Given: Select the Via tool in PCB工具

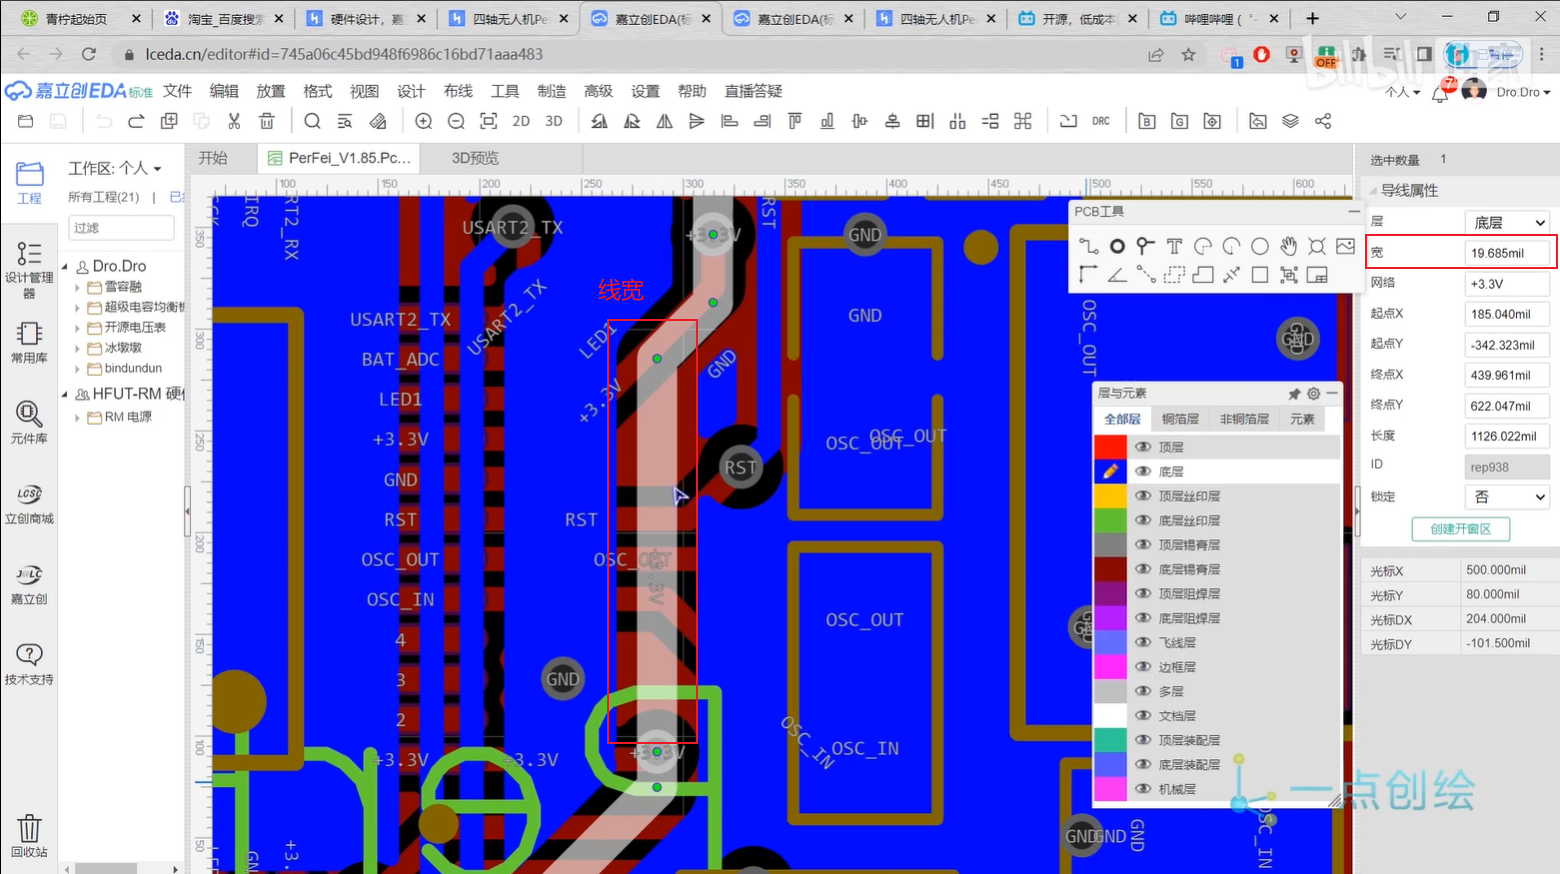Looking at the screenshot, I should coord(1146,246).
